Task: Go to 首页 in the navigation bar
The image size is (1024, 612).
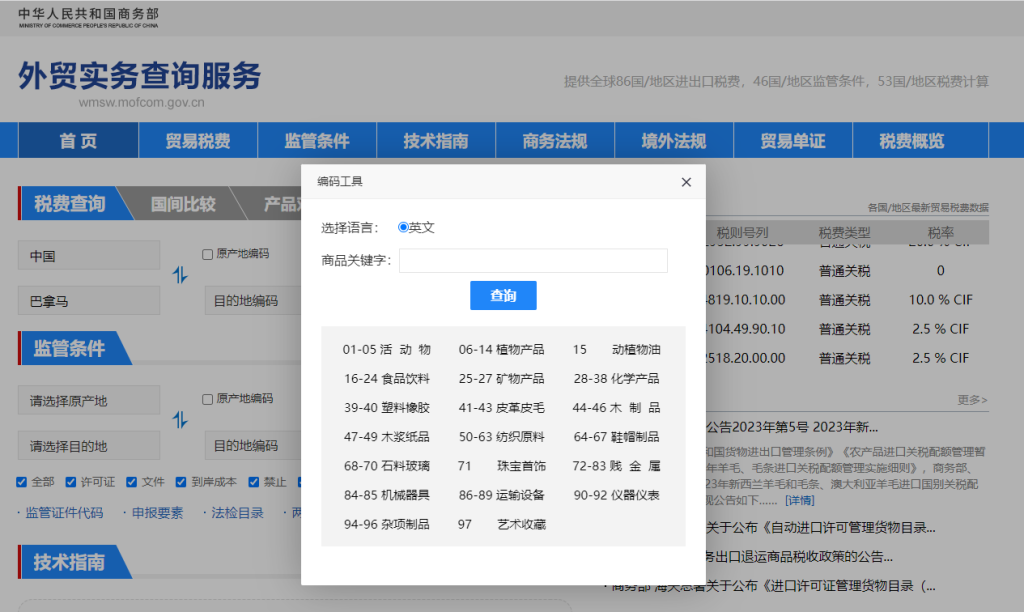Action: coord(78,140)
